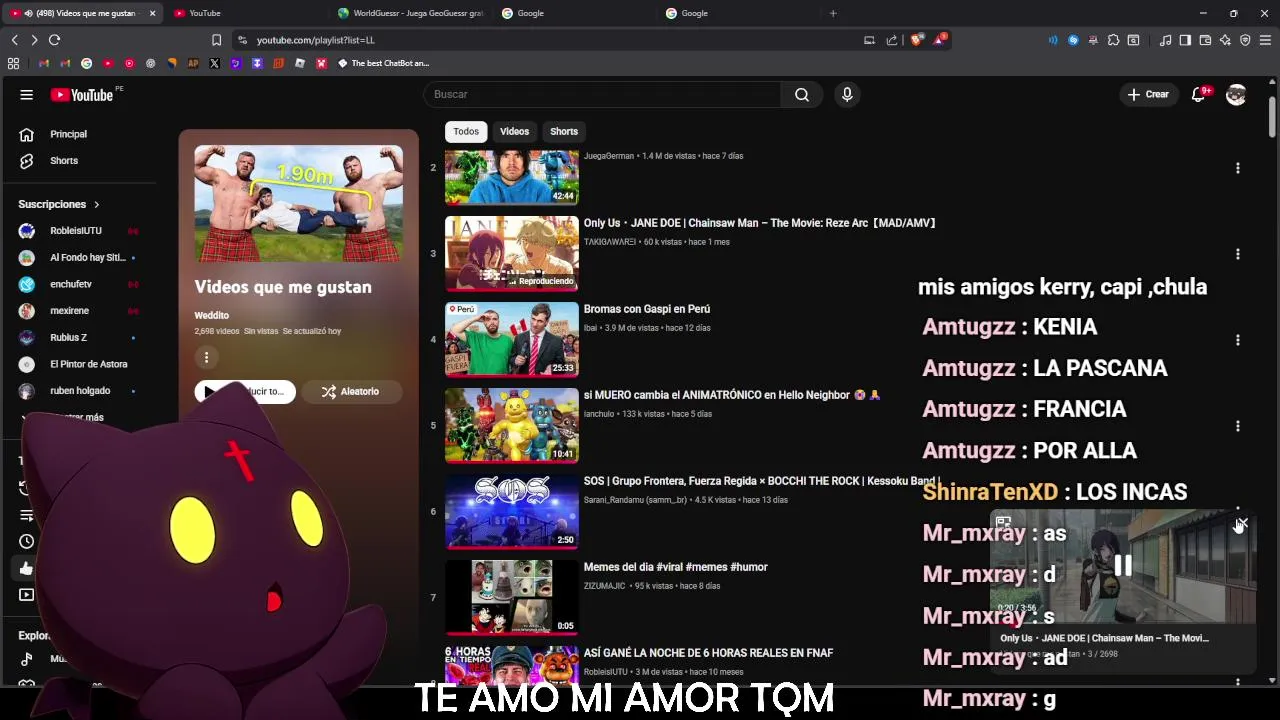Close the mini player

tap(1242, 523)
